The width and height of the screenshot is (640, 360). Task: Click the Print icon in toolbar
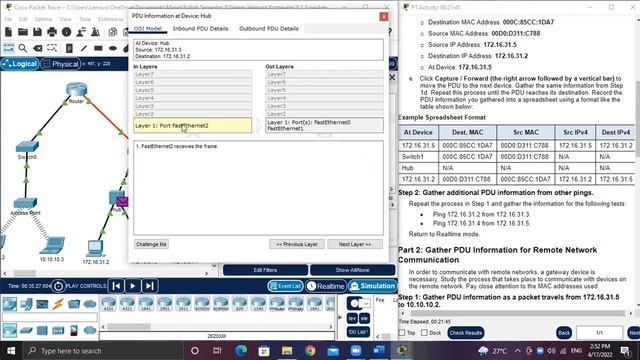pyautogui.click(x=52, y=32)
